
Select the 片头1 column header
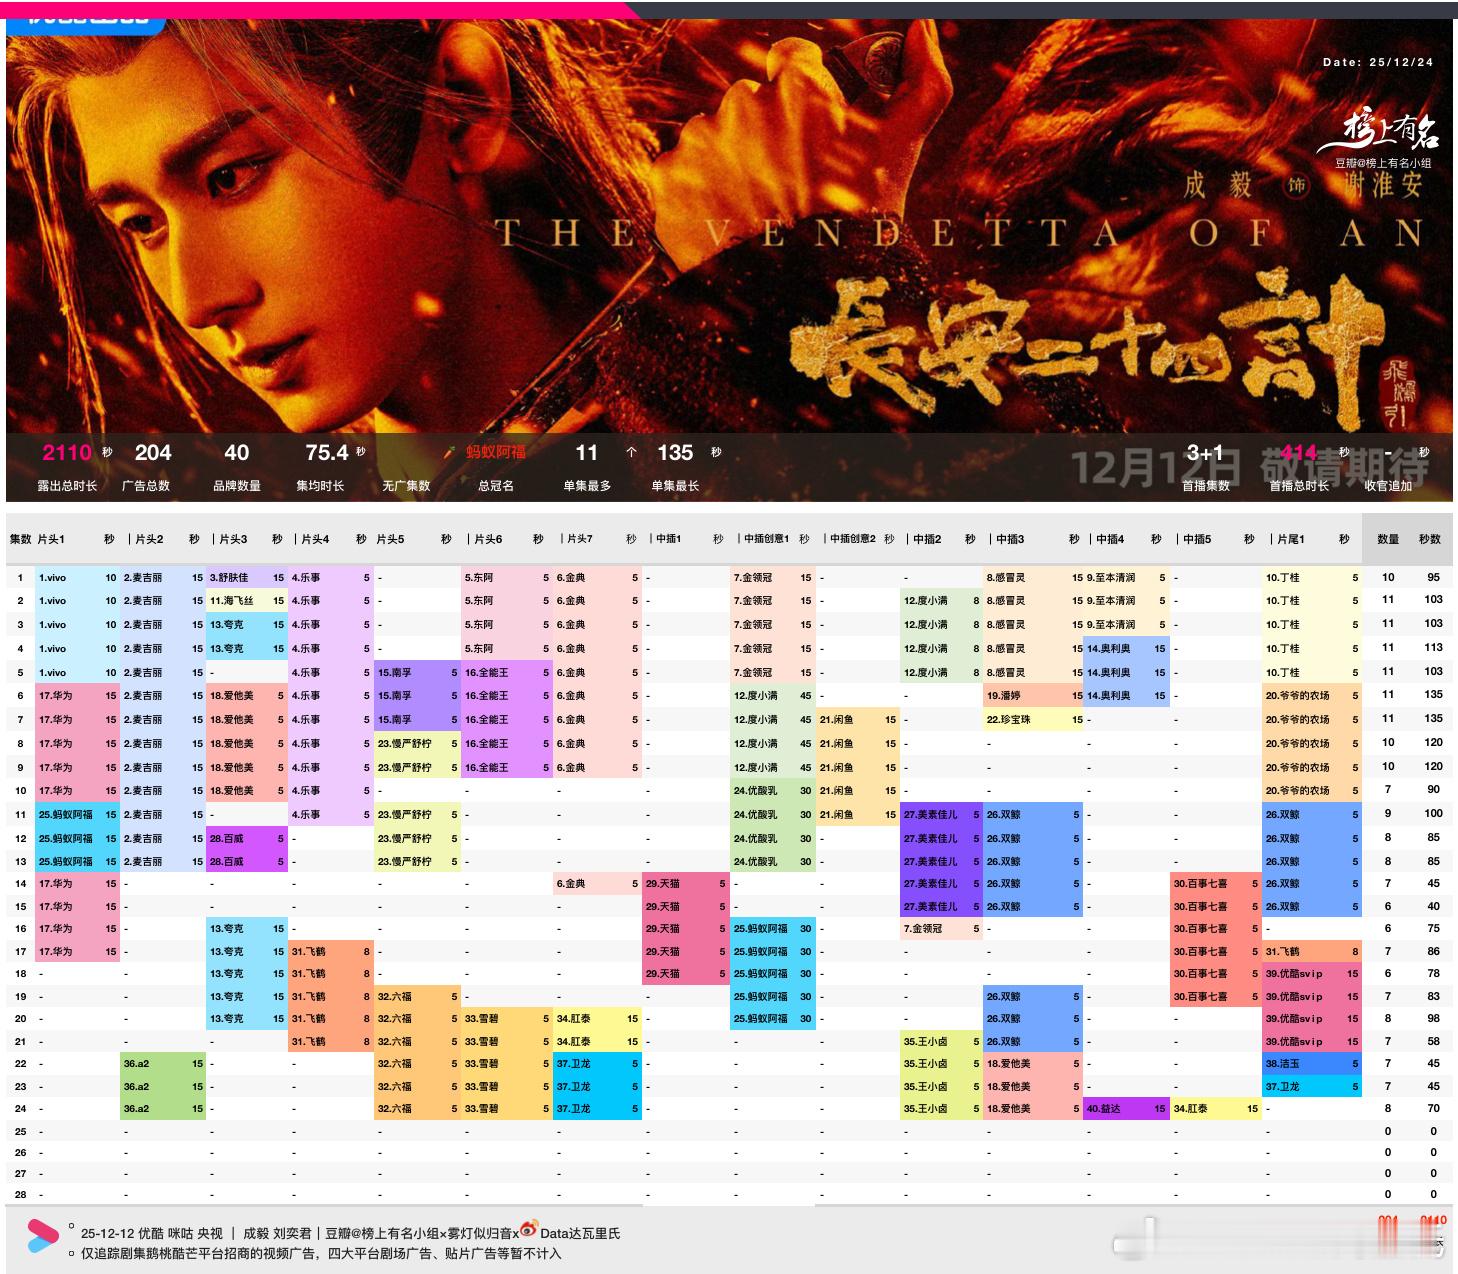pos(51,539)
